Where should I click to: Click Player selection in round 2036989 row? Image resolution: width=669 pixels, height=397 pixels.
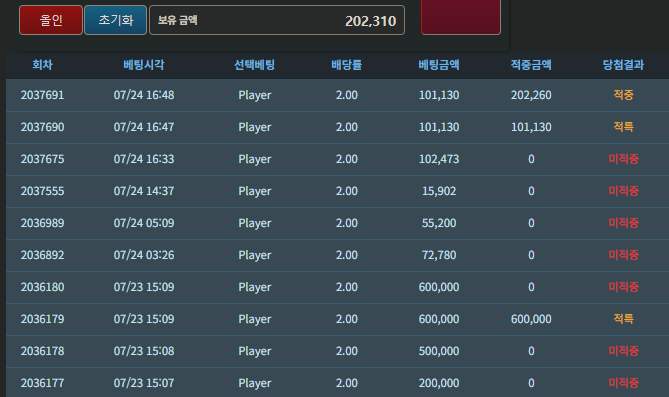coord(255,223)
